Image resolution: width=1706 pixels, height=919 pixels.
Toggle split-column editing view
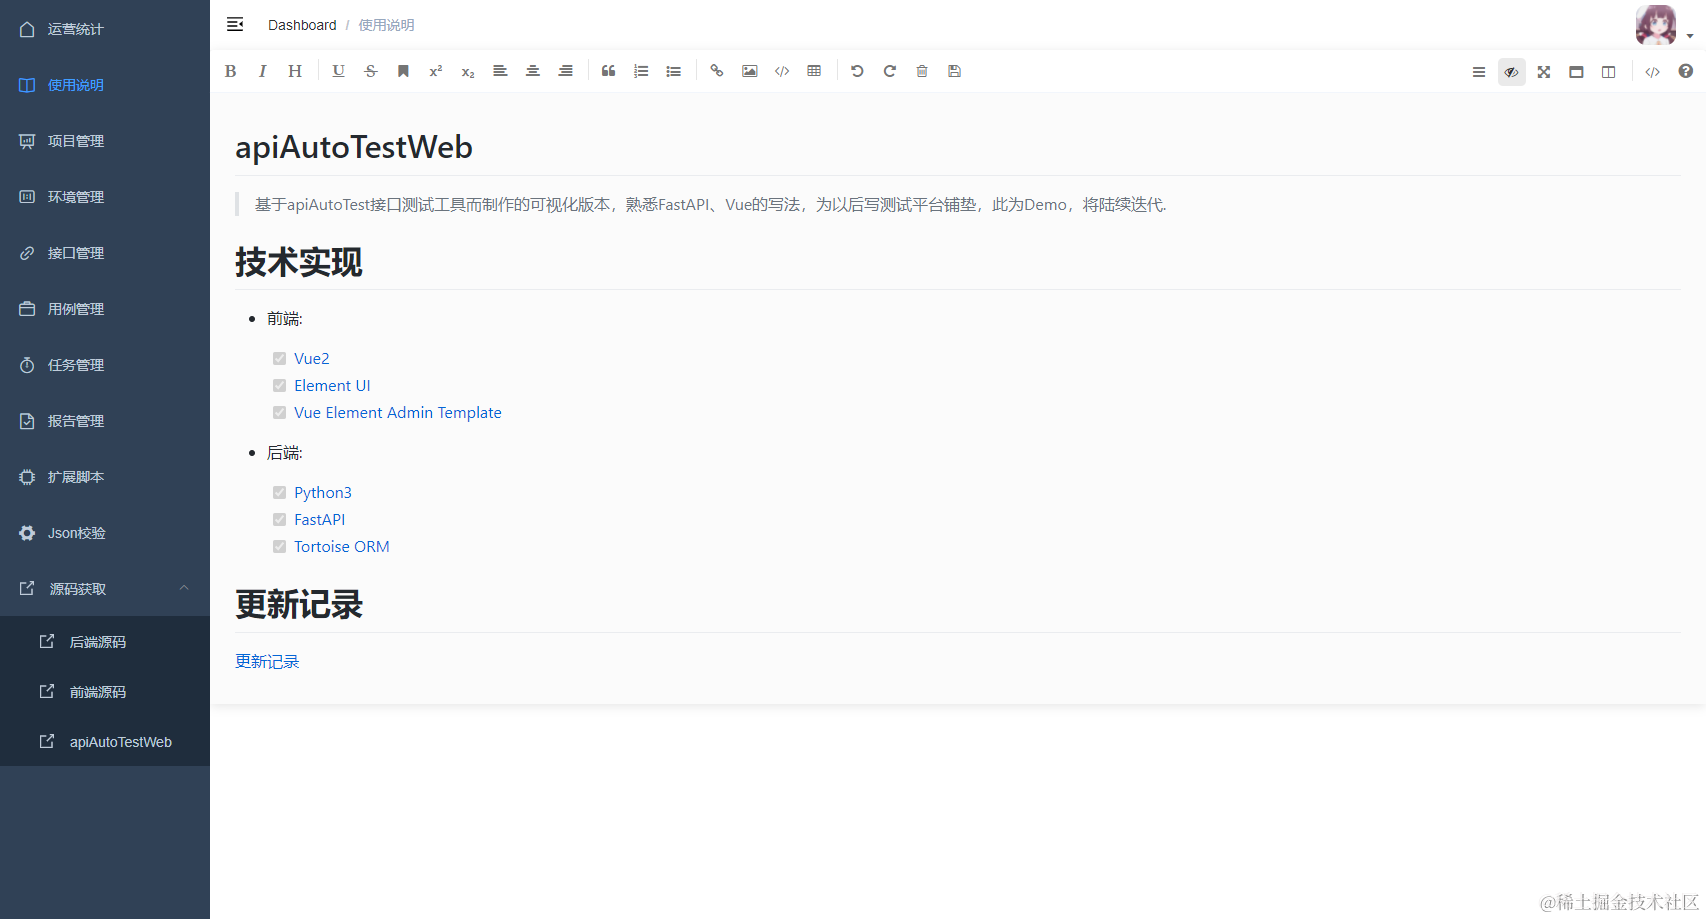point(1608,72)
